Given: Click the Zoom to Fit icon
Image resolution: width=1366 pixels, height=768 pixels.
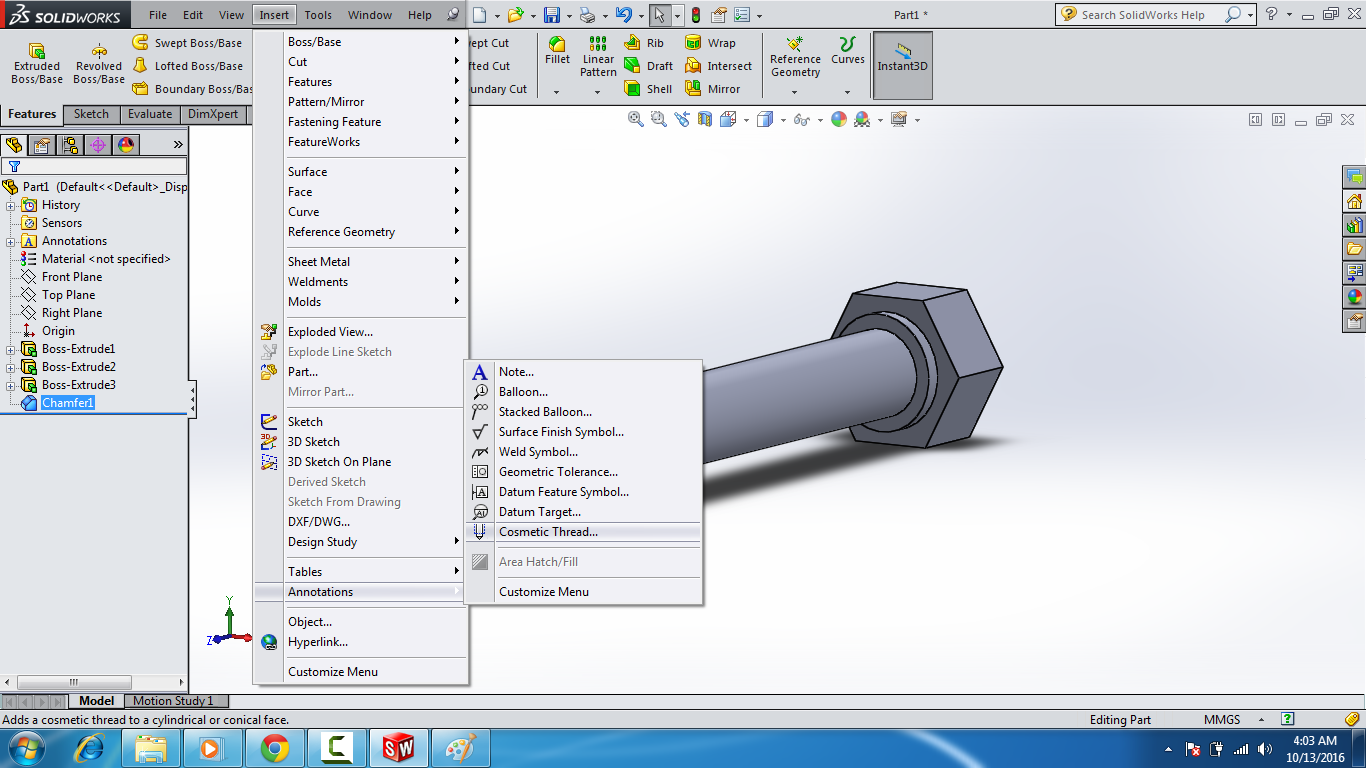Looking at the screenshot, I should tap(635, 119).
